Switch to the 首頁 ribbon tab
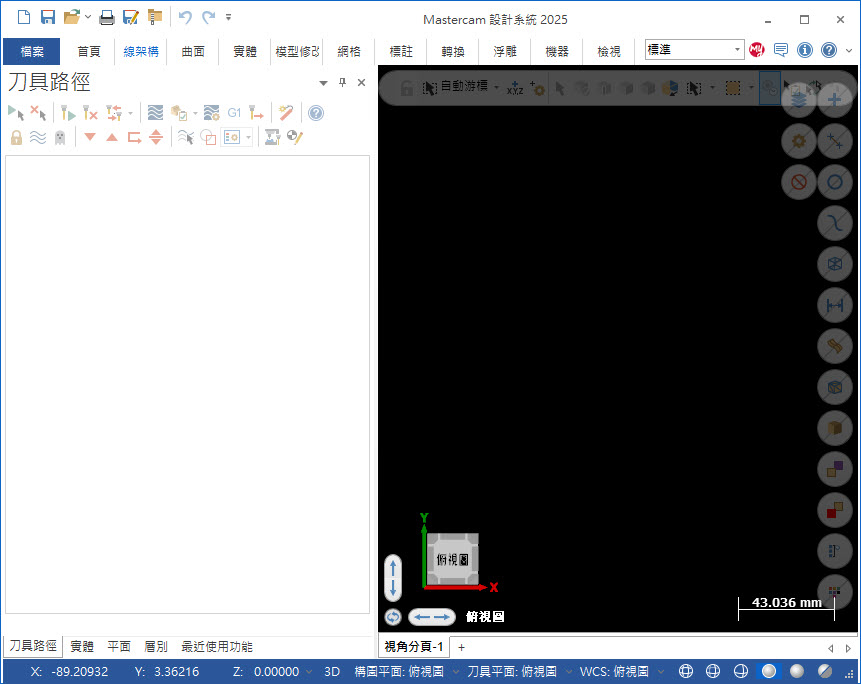 click(x=89, y=52)
